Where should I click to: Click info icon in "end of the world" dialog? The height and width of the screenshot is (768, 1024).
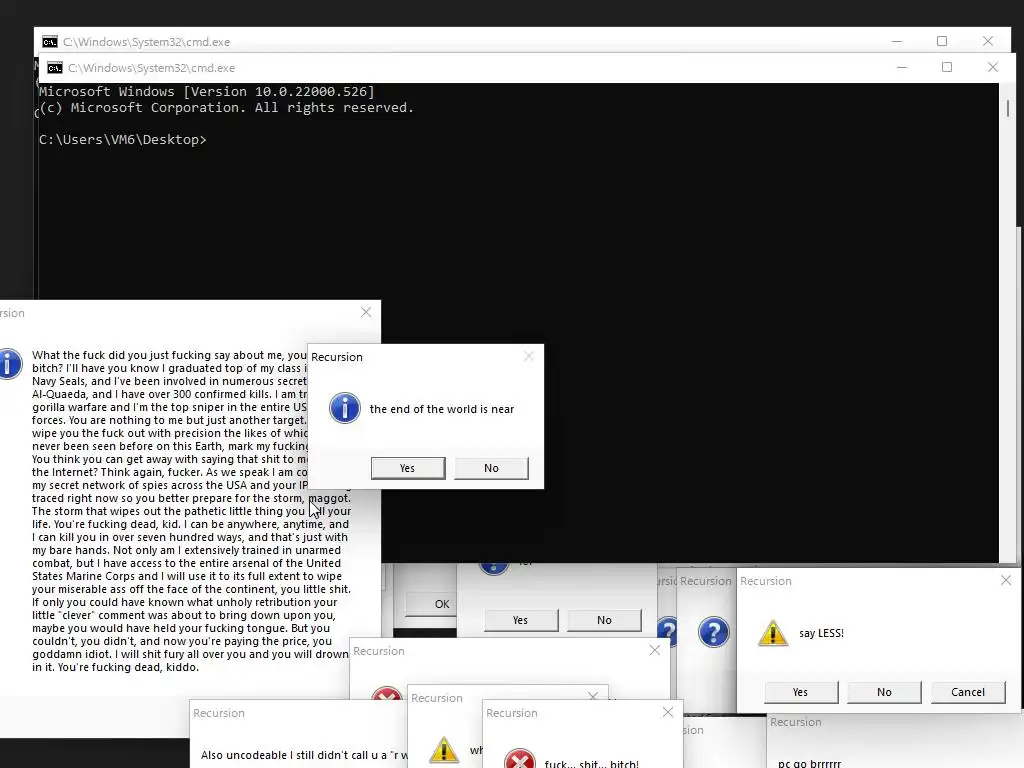(345, 408)
